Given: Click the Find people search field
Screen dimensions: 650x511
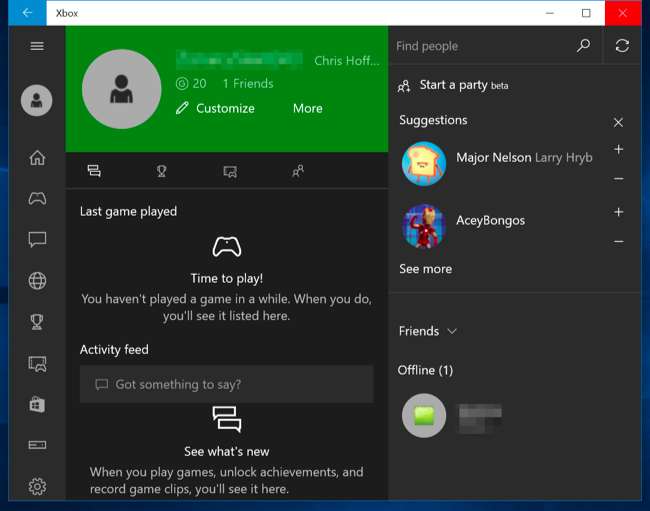Looking at the screenshot, I should pyautogui.click(x=480, y=46).
